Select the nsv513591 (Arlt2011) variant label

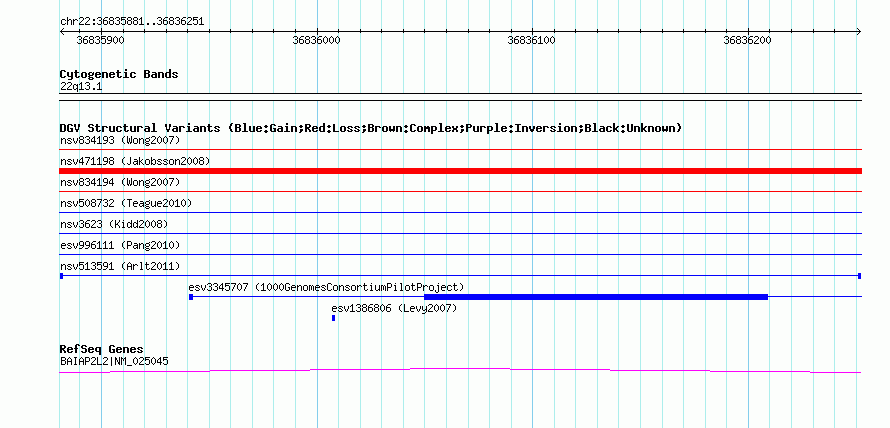pyautogui.click(x=120, y=266)
